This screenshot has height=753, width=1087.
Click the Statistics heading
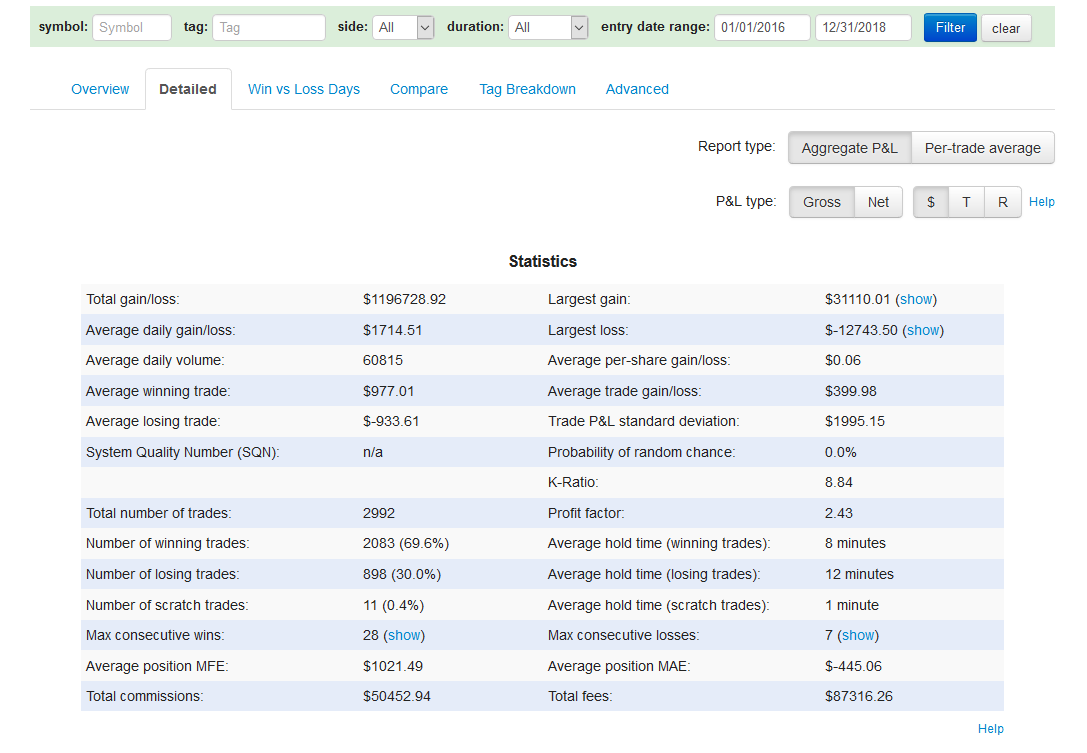[543, 261]
